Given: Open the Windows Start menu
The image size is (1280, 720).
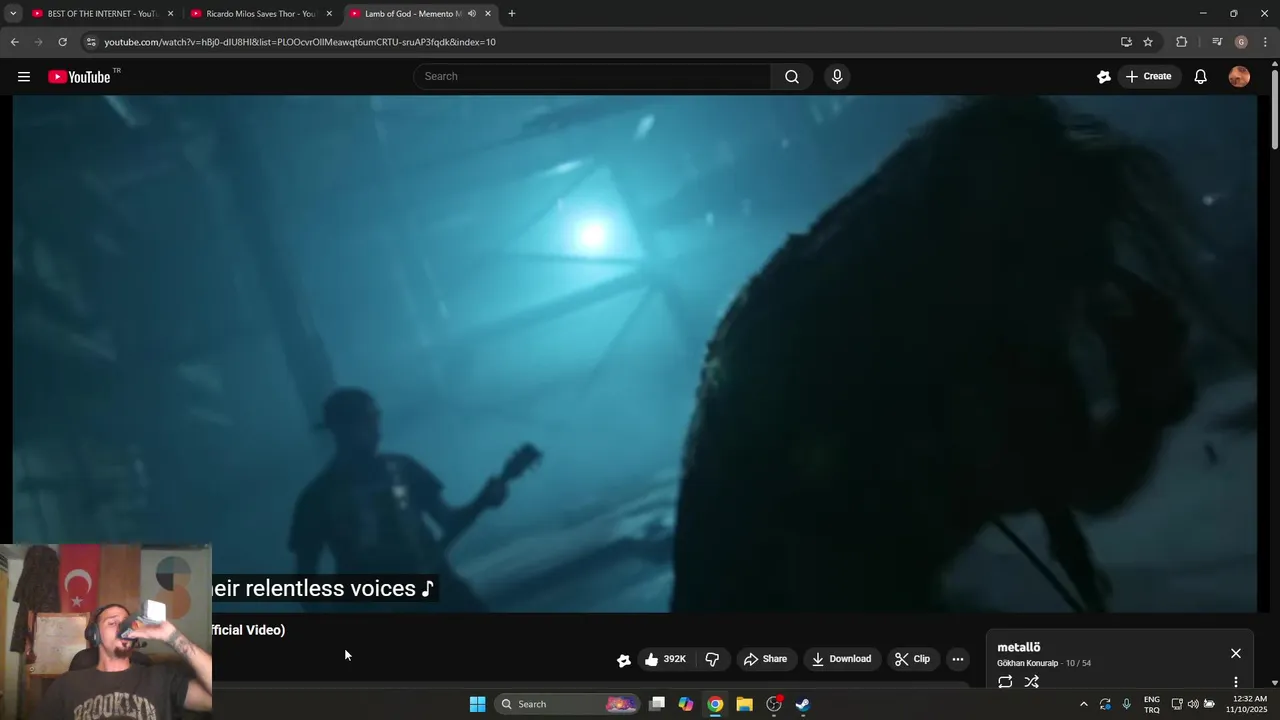Looking at the screenshot, I should (478, 704).
